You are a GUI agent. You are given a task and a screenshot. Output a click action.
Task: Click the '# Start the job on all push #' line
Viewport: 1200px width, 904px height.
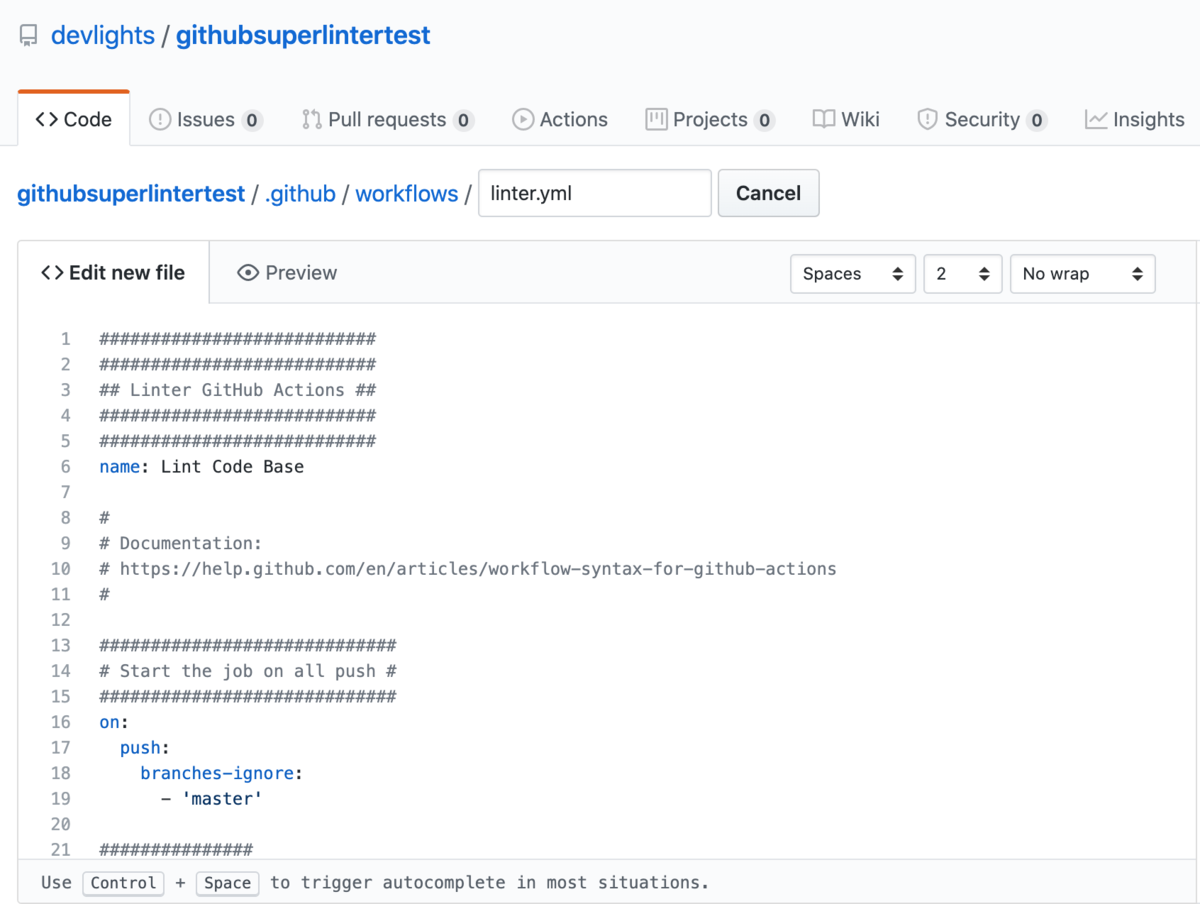(x=248, y=671)
